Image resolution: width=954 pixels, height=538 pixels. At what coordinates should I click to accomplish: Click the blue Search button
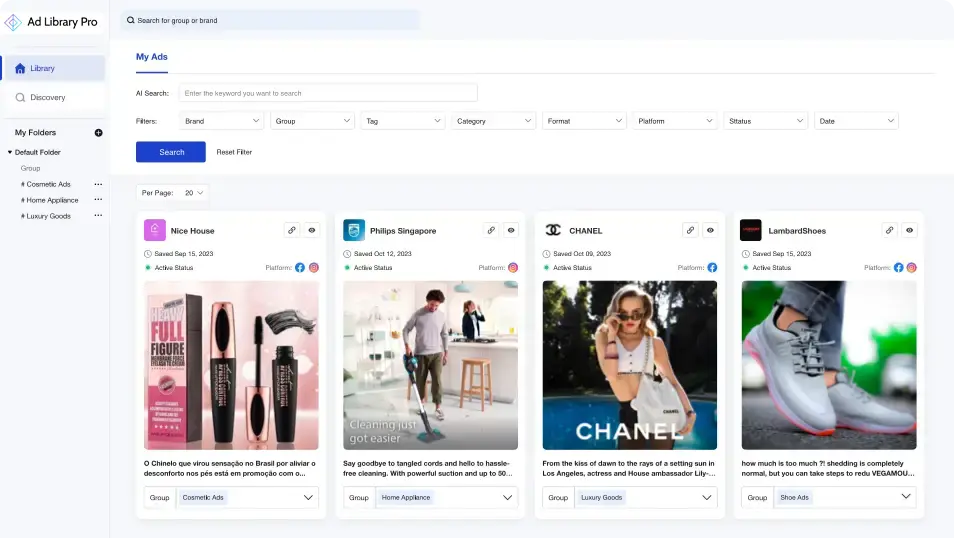coord(171,152)
